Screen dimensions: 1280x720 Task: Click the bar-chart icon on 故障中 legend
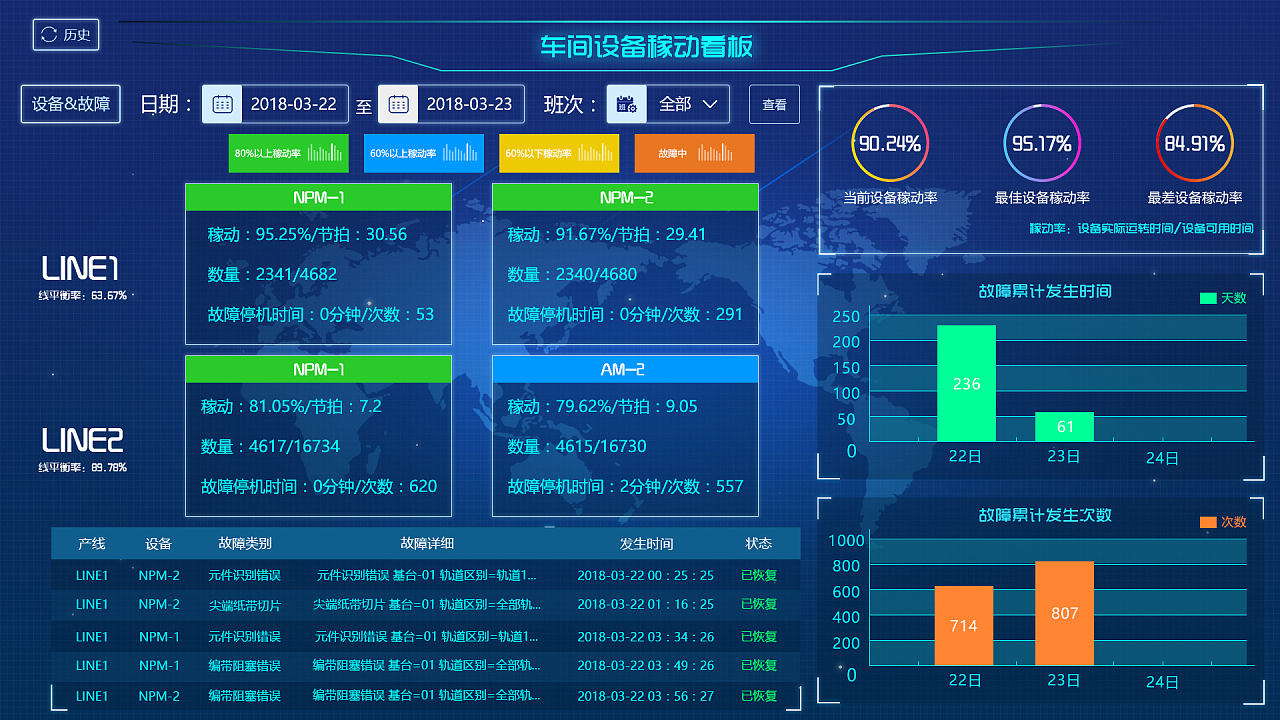pyautogui.click(x=716, y=153)
